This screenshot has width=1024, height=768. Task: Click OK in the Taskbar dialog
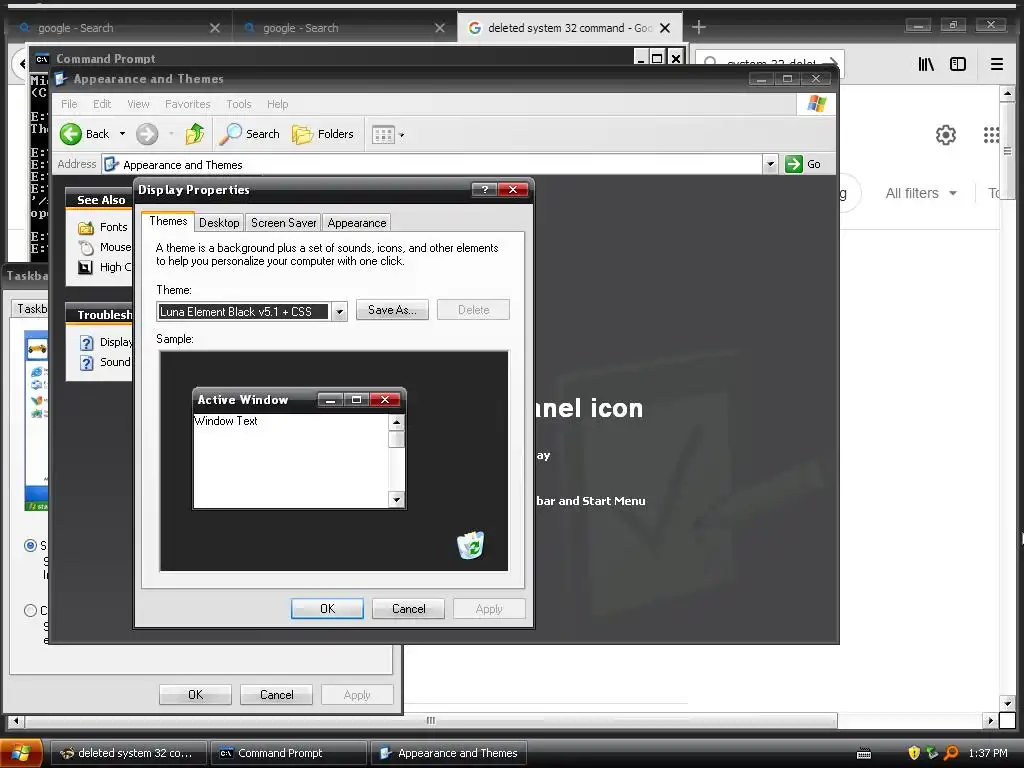195,694
